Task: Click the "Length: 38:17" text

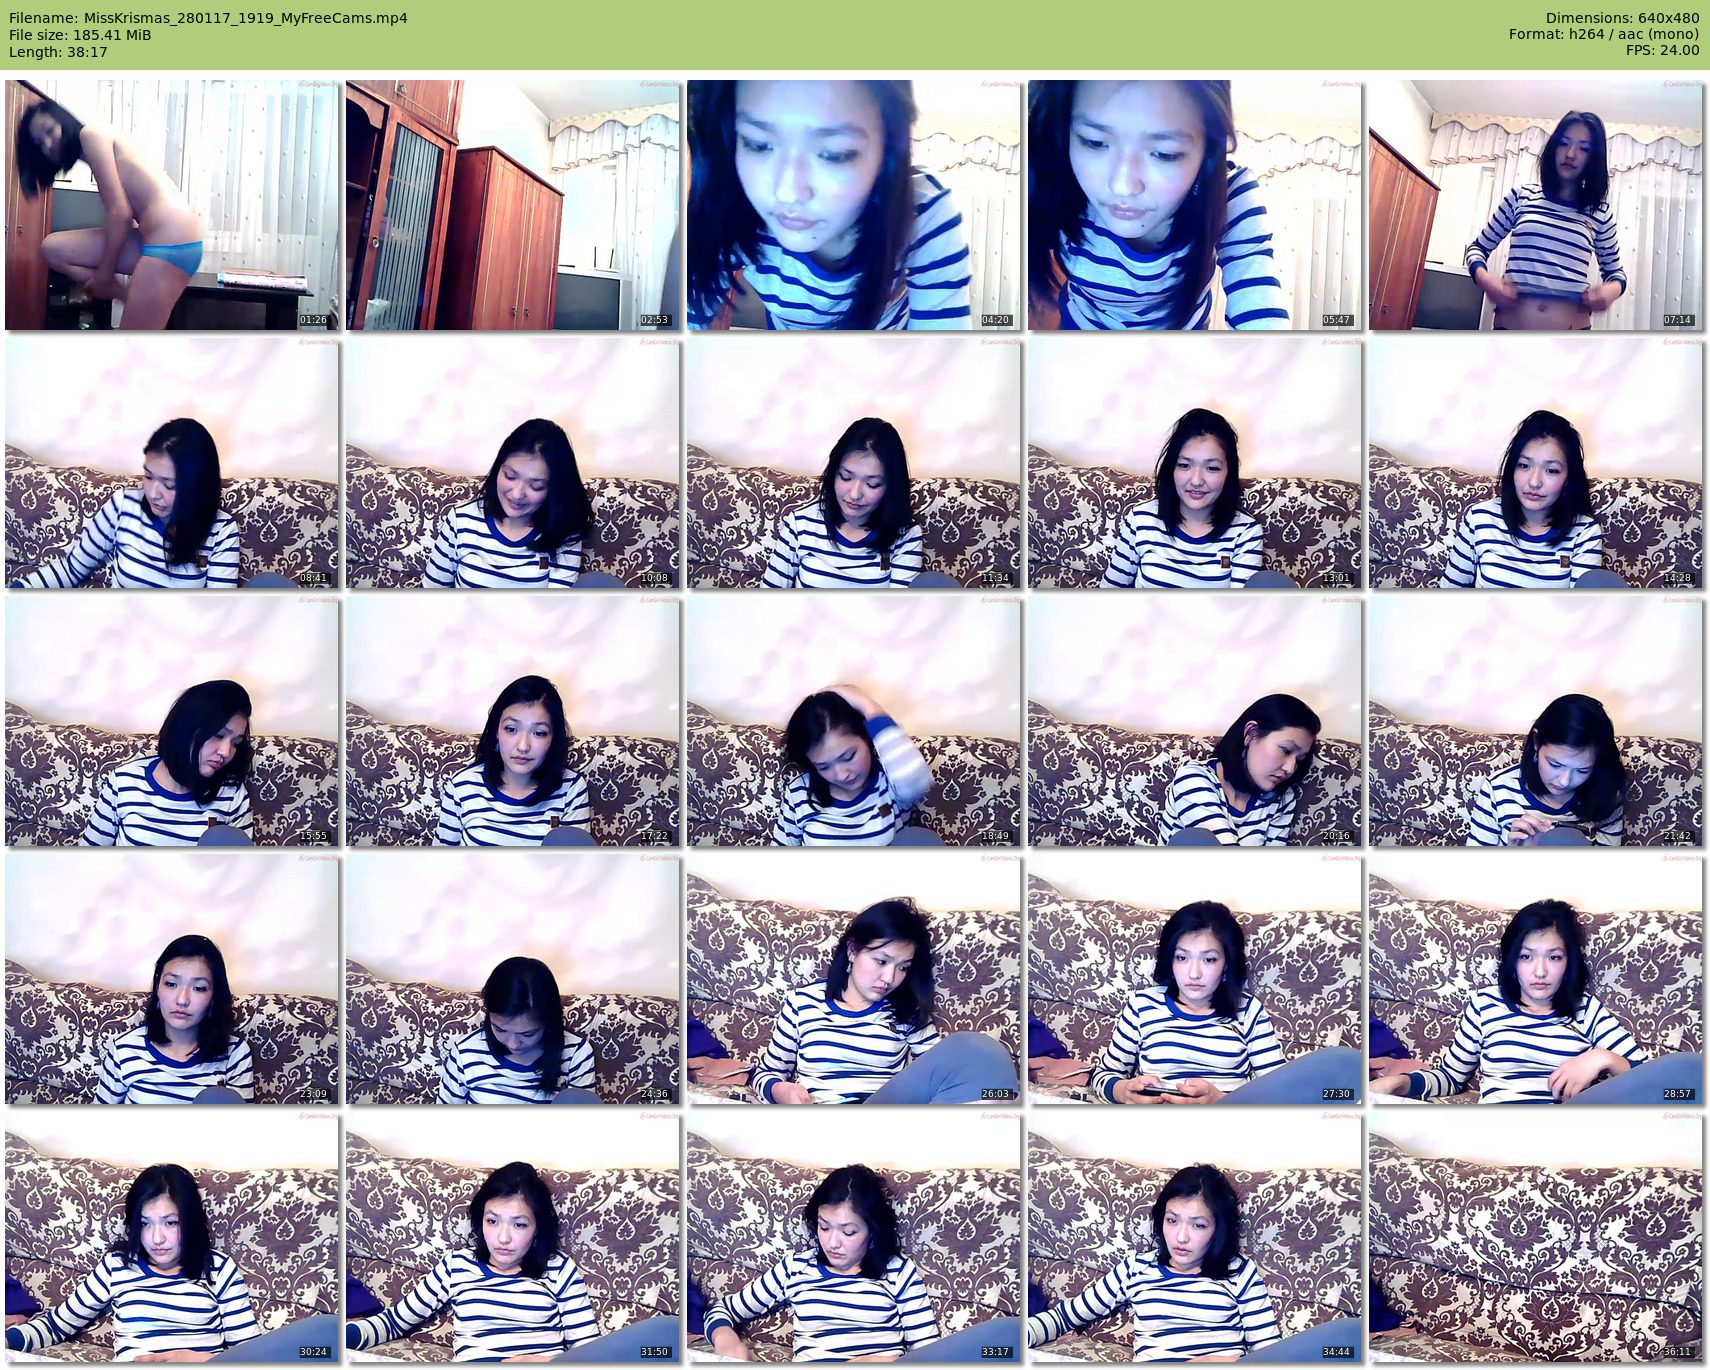Action: point(58,52)
